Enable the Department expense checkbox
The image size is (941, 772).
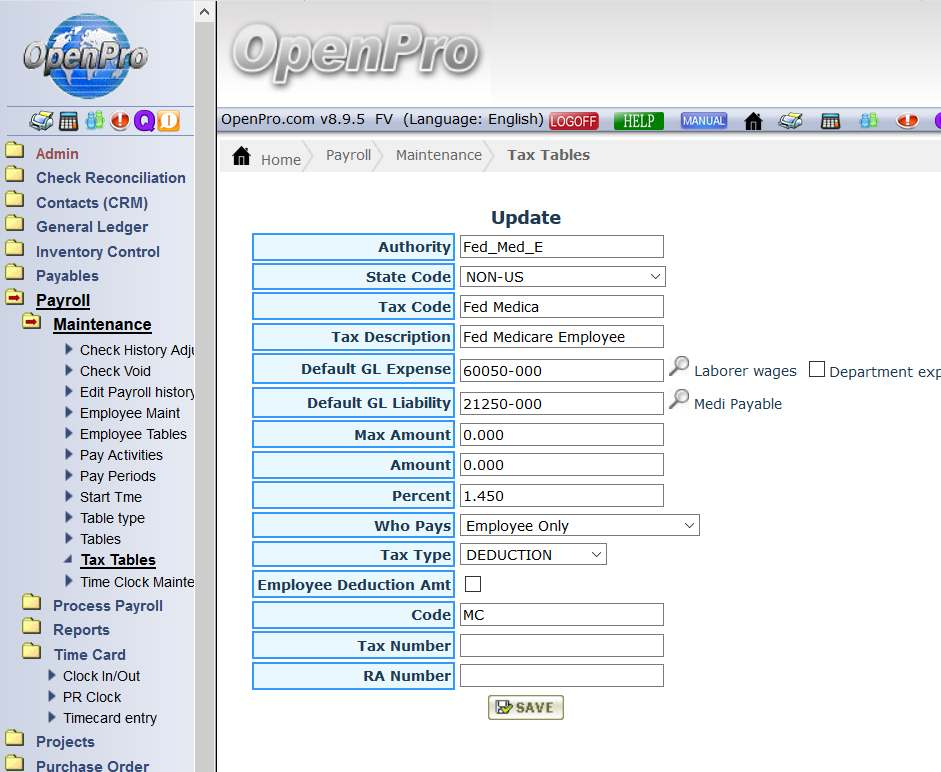pyautogui.click(x=817, y=370)
